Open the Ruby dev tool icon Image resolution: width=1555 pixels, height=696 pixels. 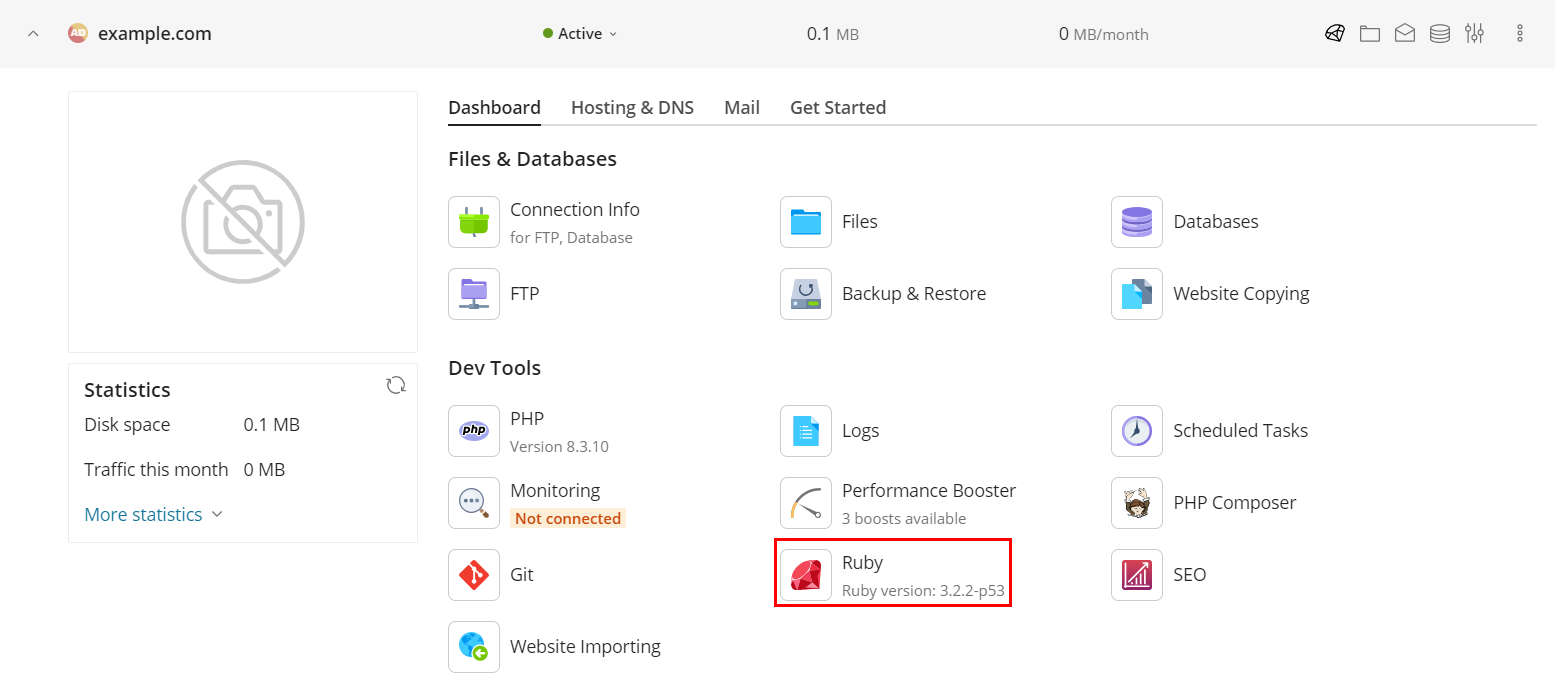point(806,575)
